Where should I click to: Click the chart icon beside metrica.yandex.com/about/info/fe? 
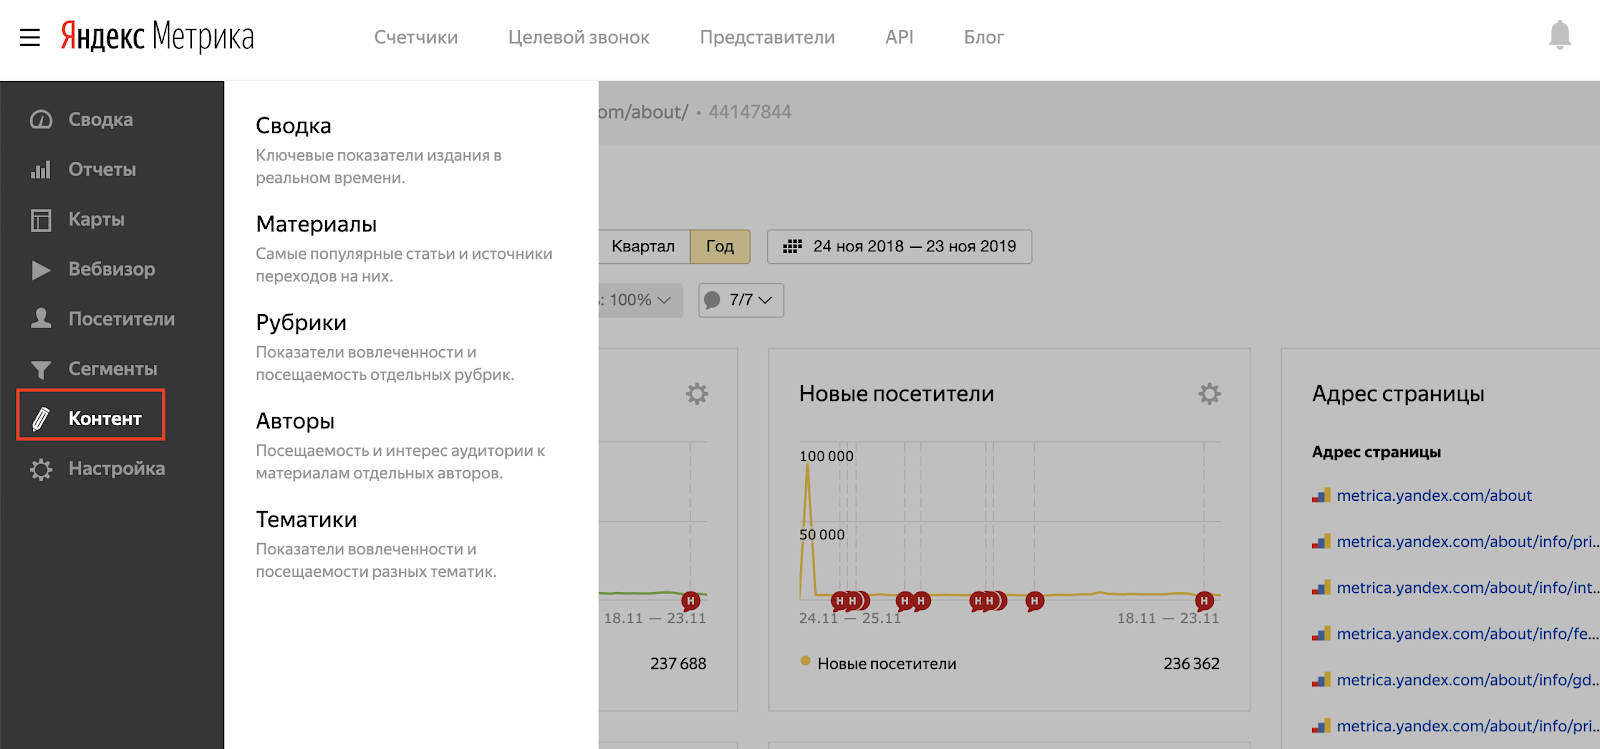pos(1321,634)
